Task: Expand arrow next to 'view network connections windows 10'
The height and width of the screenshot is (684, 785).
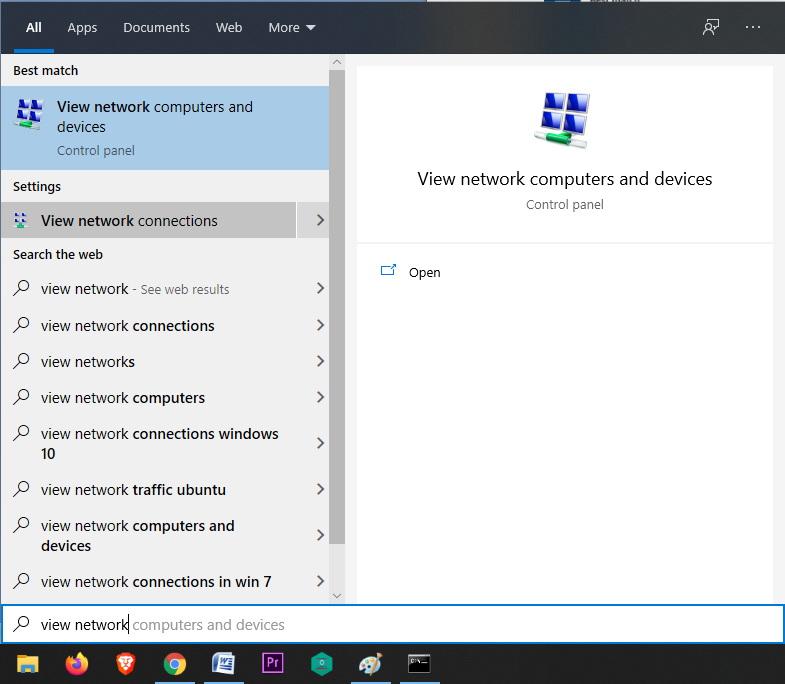Action: point(320,443)
